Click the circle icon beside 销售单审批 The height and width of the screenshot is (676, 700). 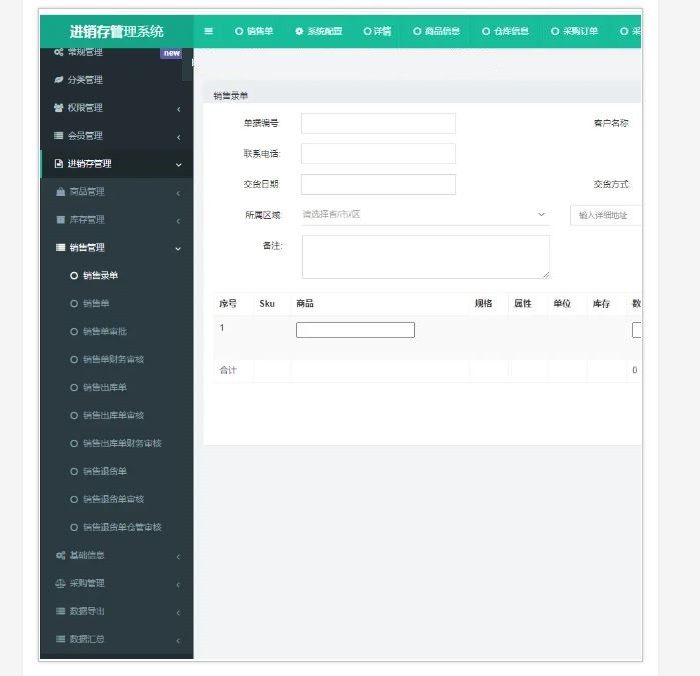click(x=74, y=332)
